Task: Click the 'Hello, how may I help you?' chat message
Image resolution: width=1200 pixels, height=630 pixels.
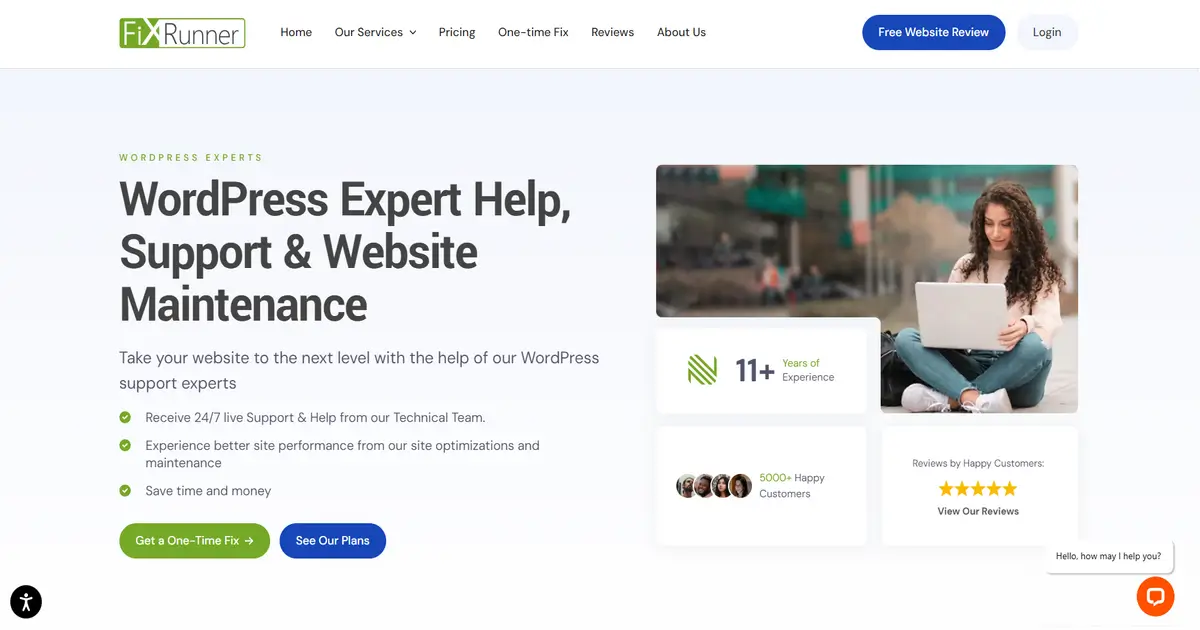Action: (x=1109, y=556)
